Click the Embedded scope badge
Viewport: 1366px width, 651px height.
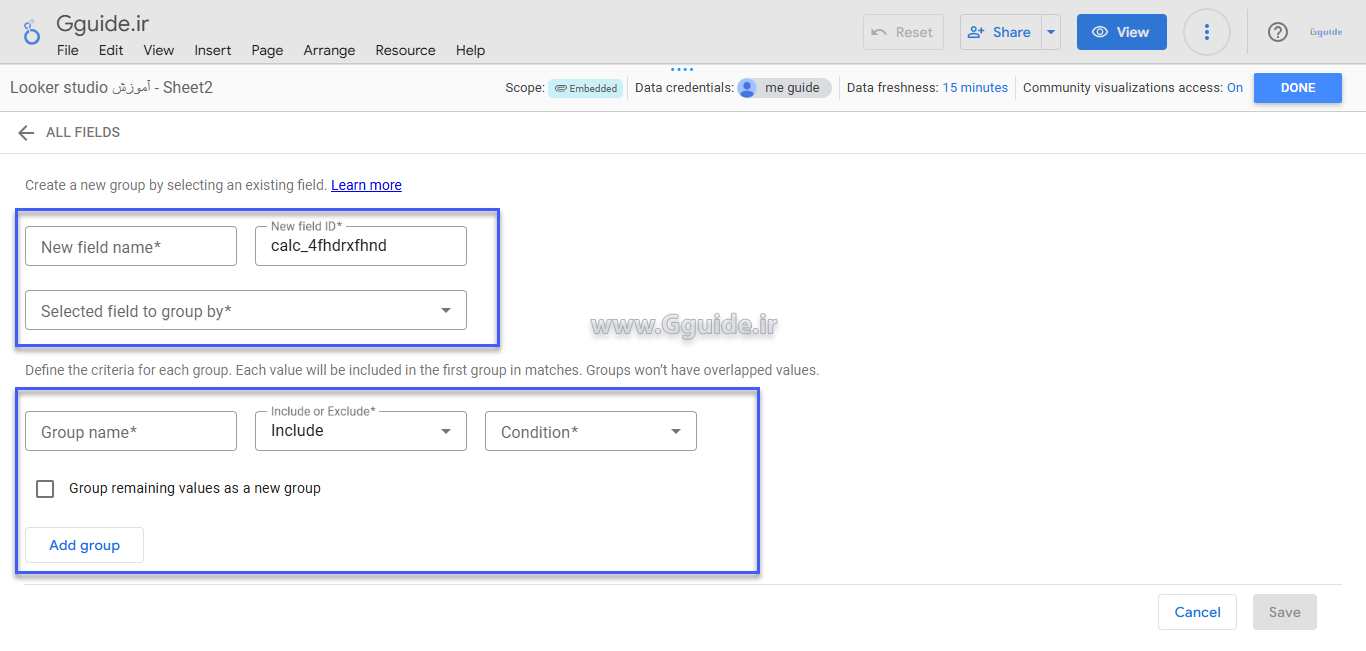[585, 88]
